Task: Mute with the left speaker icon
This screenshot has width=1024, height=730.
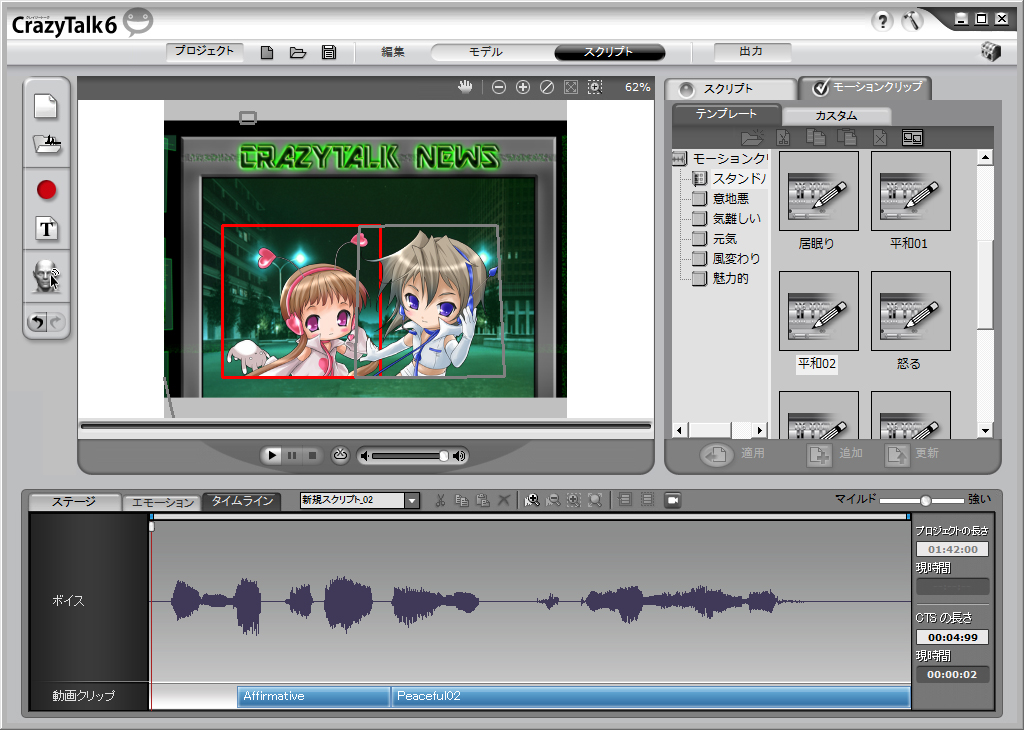Action: coord(365,456)
